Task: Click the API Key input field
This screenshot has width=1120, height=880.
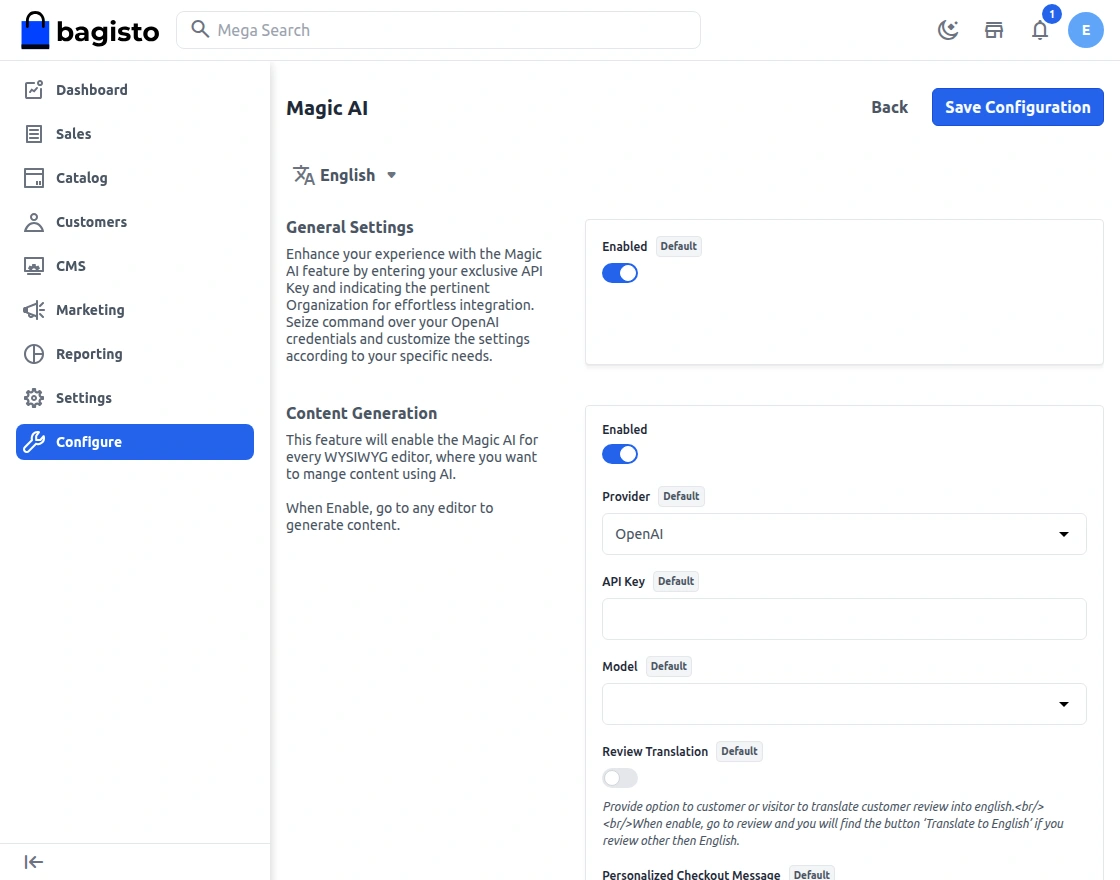Action: coord(843,619)
